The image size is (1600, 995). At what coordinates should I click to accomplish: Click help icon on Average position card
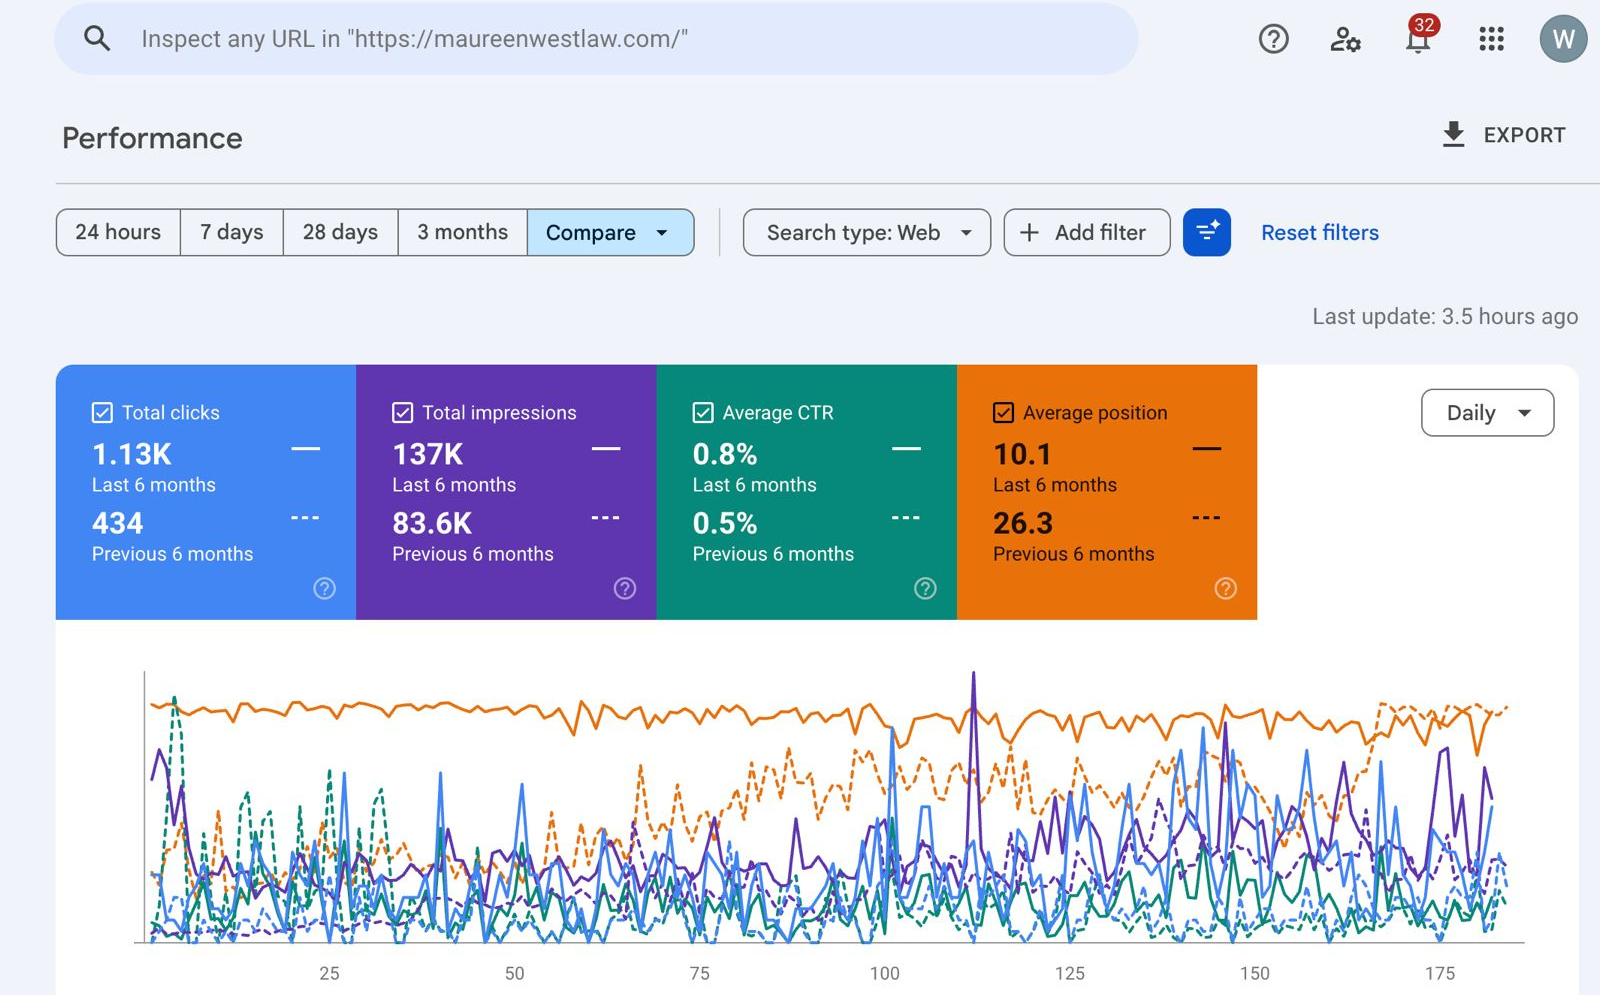click(1225, 588)
